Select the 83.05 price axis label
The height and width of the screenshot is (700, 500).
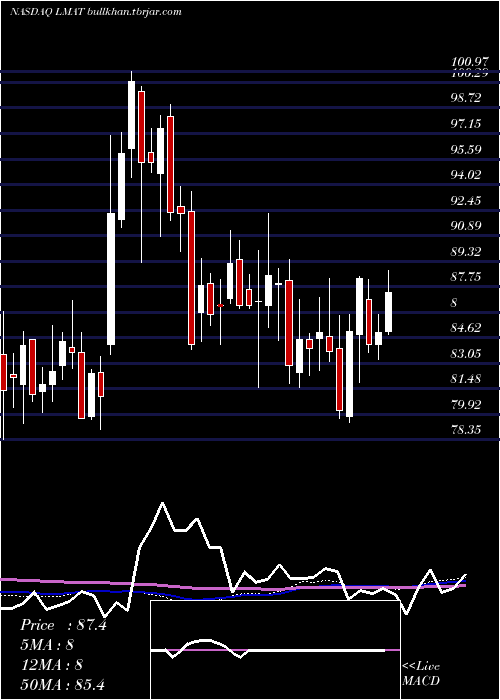pyautogui.click(x=466, y=354)
